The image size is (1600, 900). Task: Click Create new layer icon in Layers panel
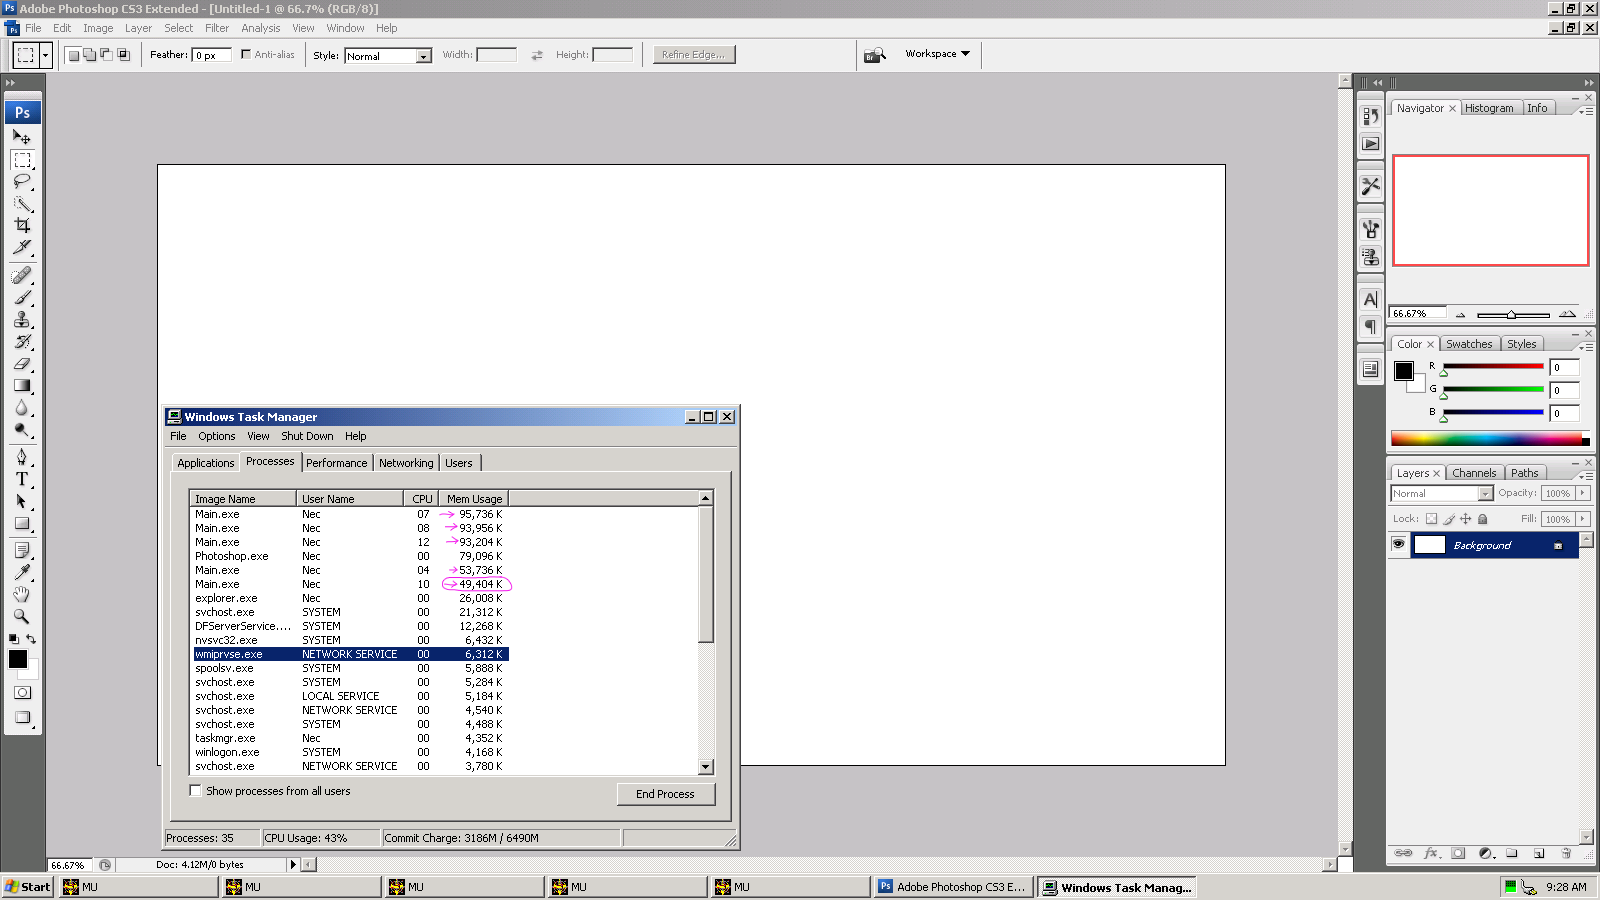click(1539, 853)
